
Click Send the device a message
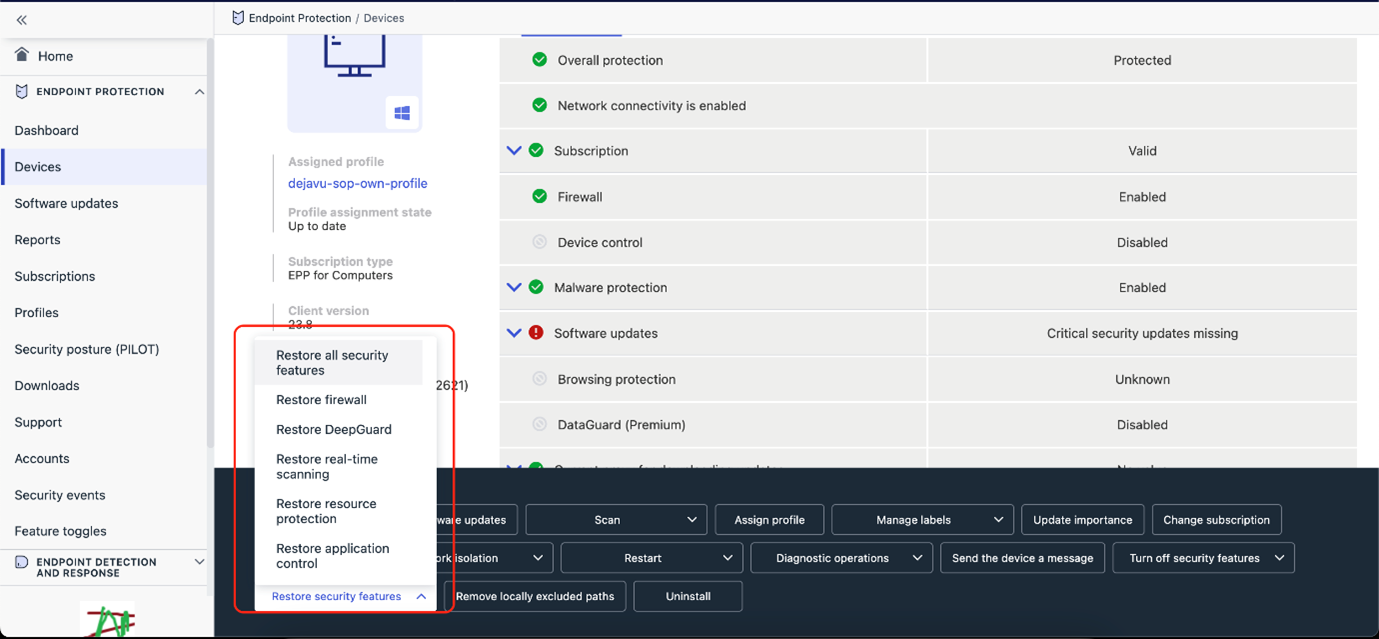click(1022, 558)
